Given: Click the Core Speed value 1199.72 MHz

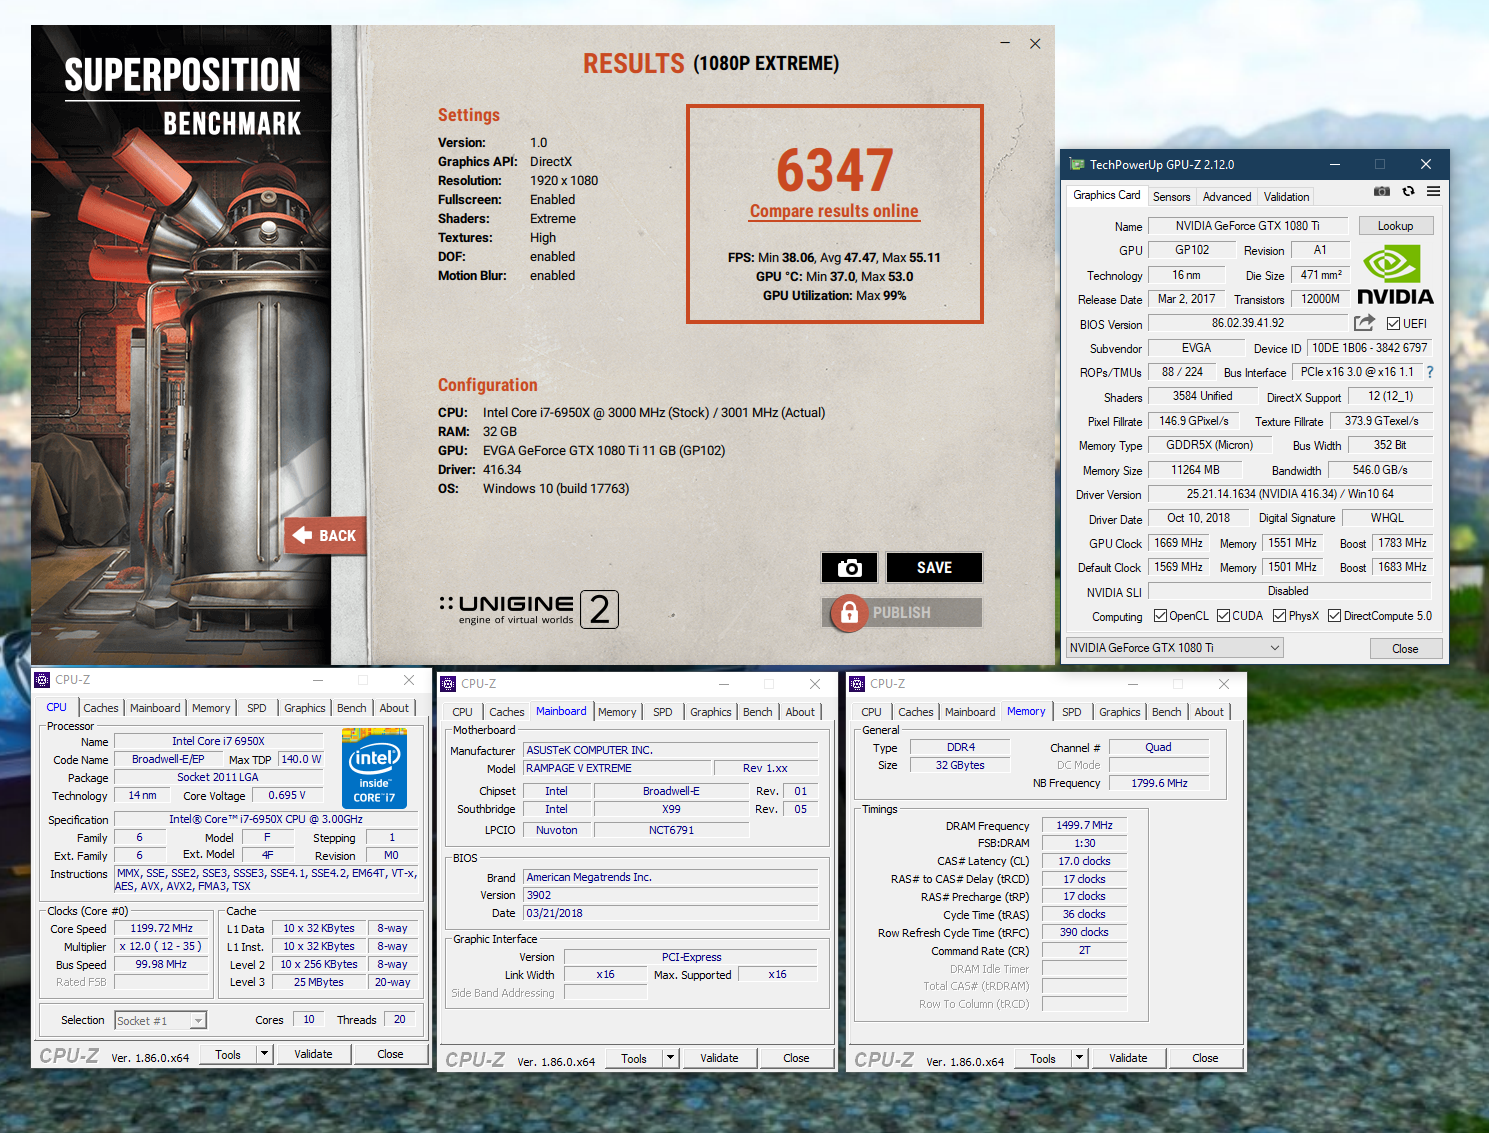Looking at the screenshot, I should point(161,928).
